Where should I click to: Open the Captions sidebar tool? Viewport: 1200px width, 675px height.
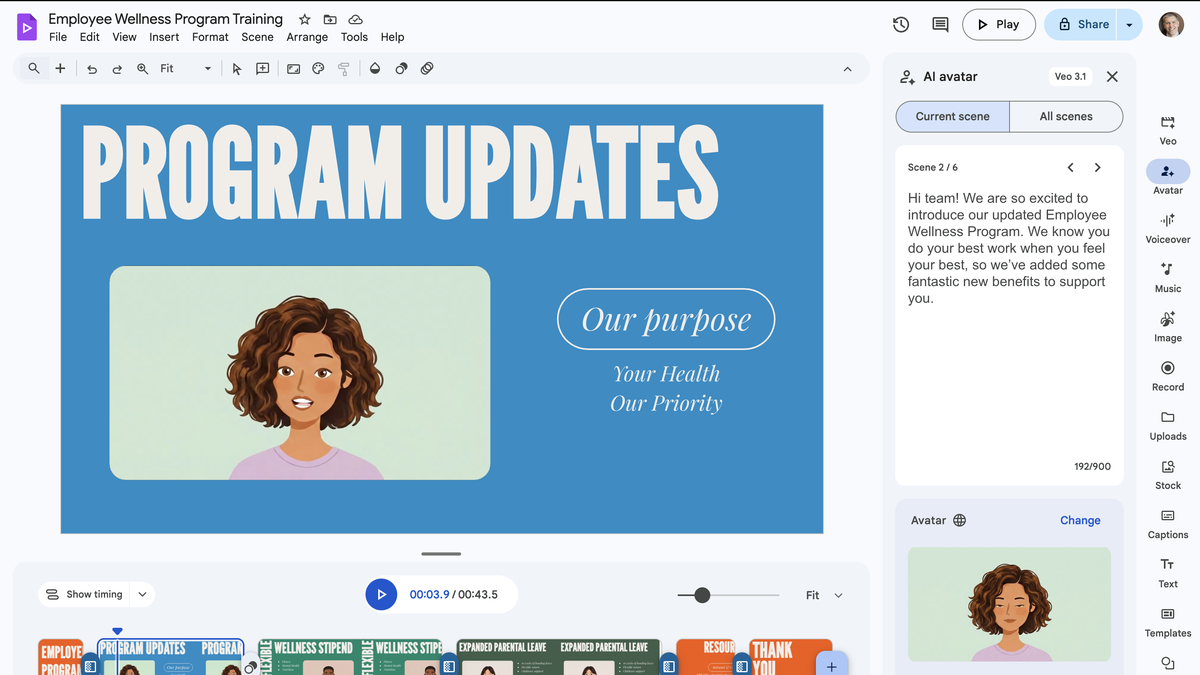[1167, 523]
